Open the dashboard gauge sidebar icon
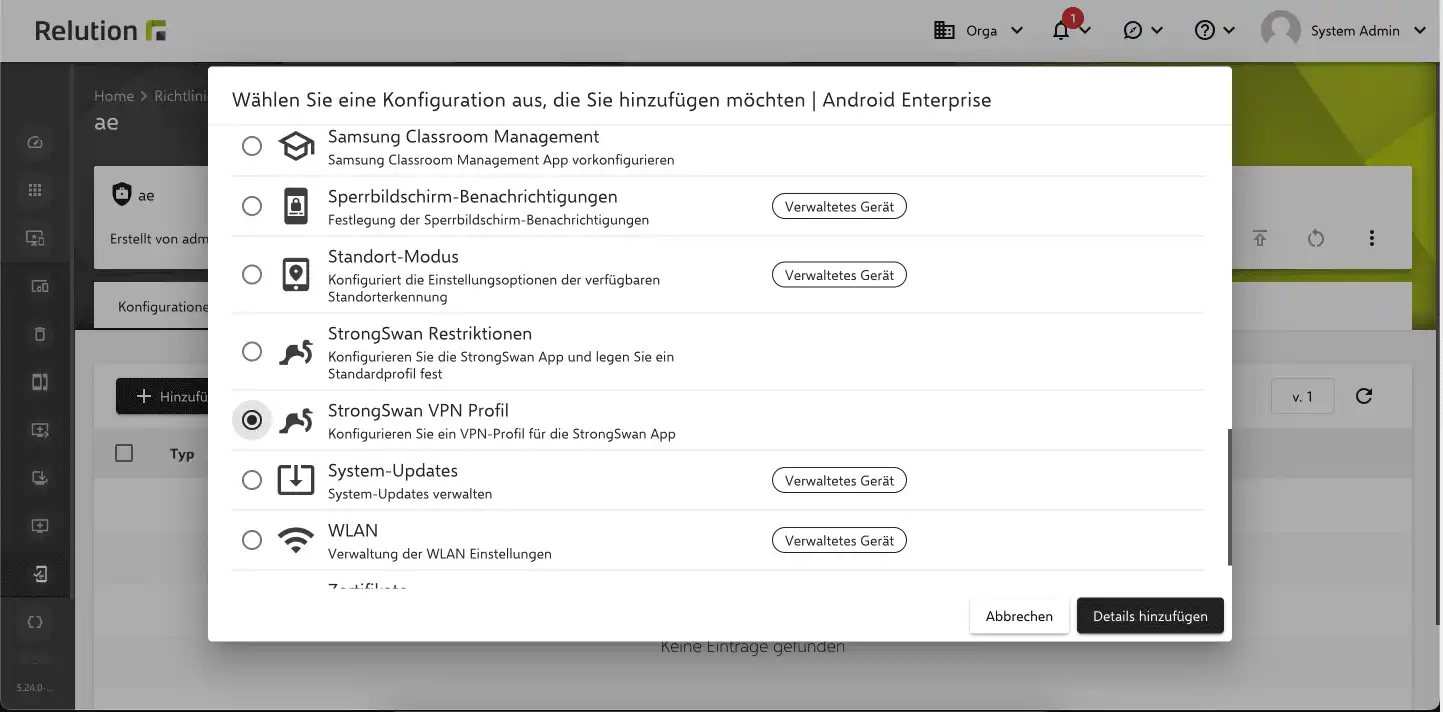 click(x=36, y=143)
